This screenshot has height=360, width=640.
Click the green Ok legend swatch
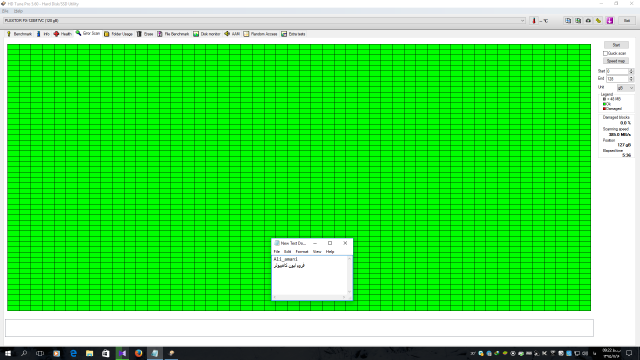click(604, 104)
